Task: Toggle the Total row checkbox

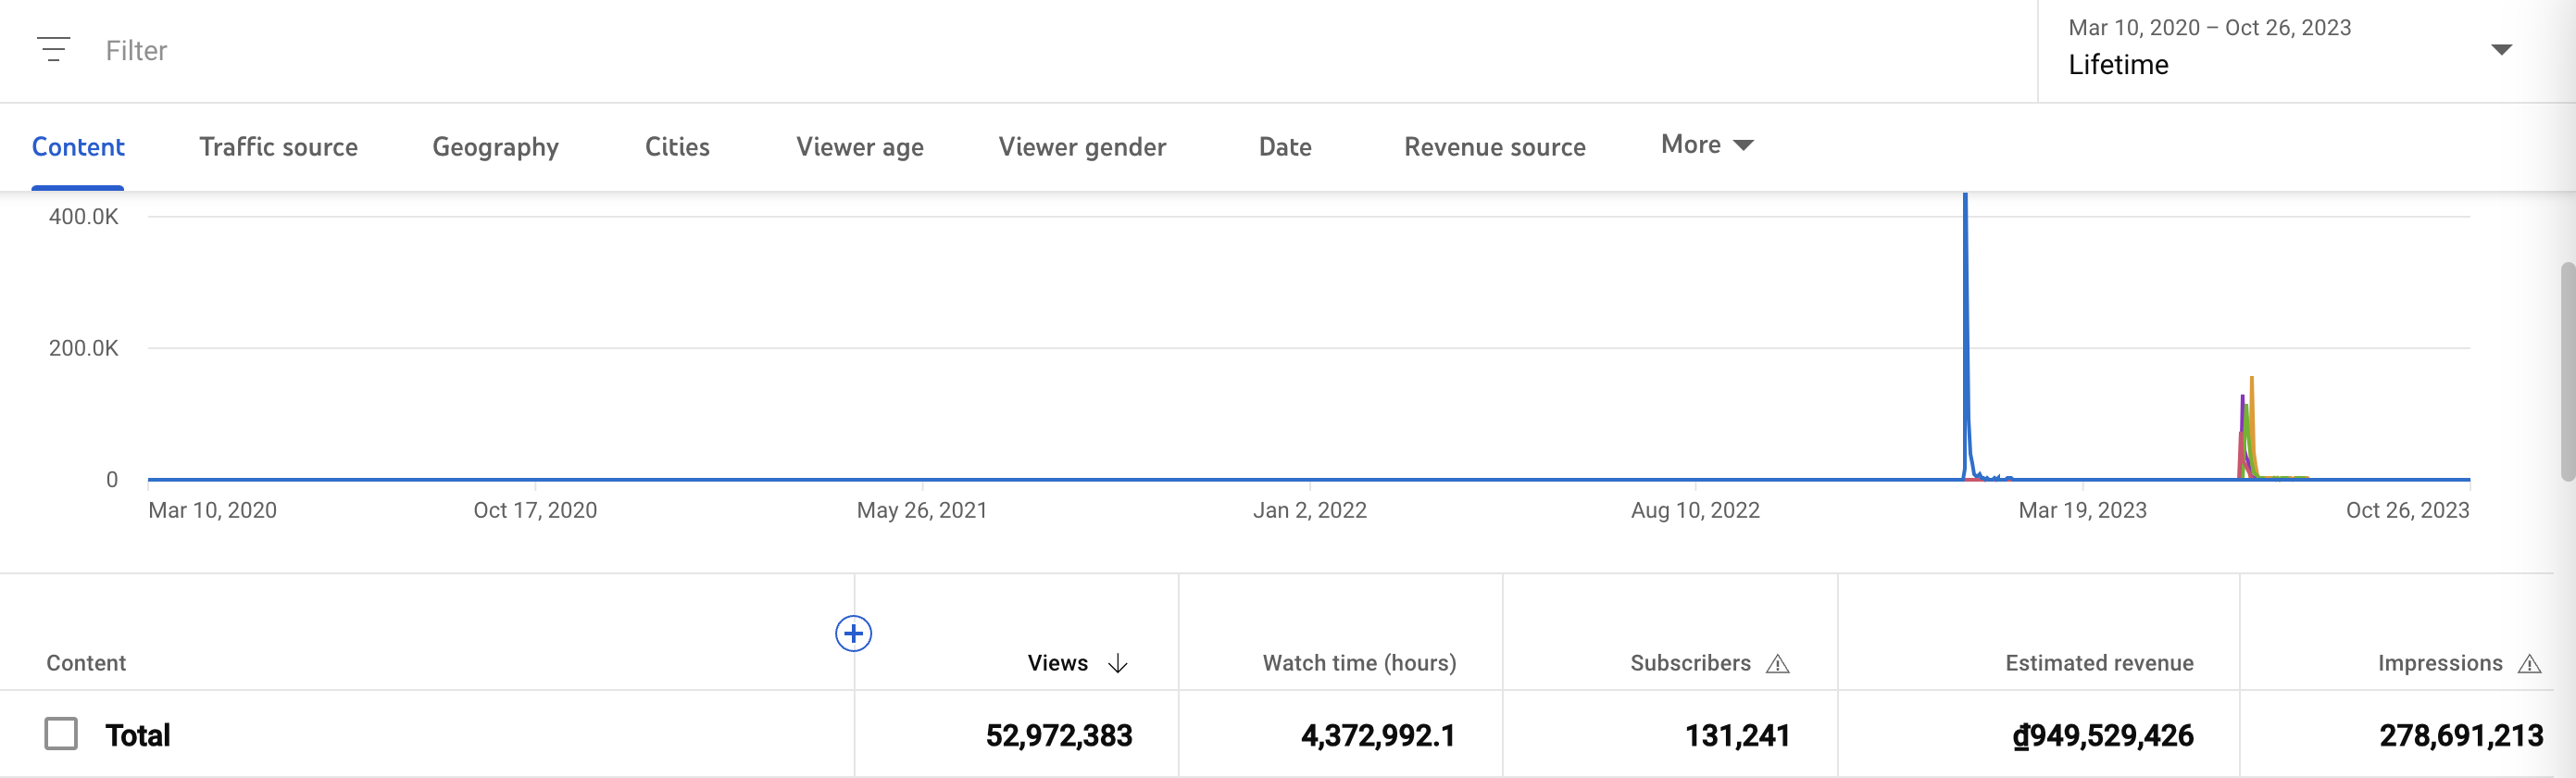Action: pyautogui.click(x=61, y=734)
